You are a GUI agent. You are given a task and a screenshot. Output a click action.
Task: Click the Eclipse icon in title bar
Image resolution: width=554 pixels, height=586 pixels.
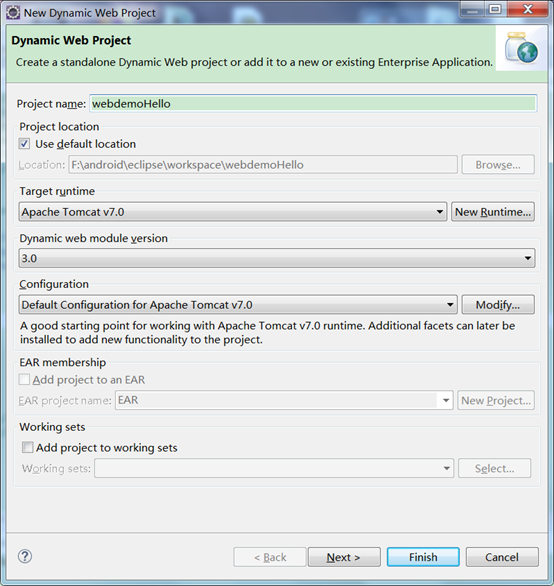pos(13,13)
